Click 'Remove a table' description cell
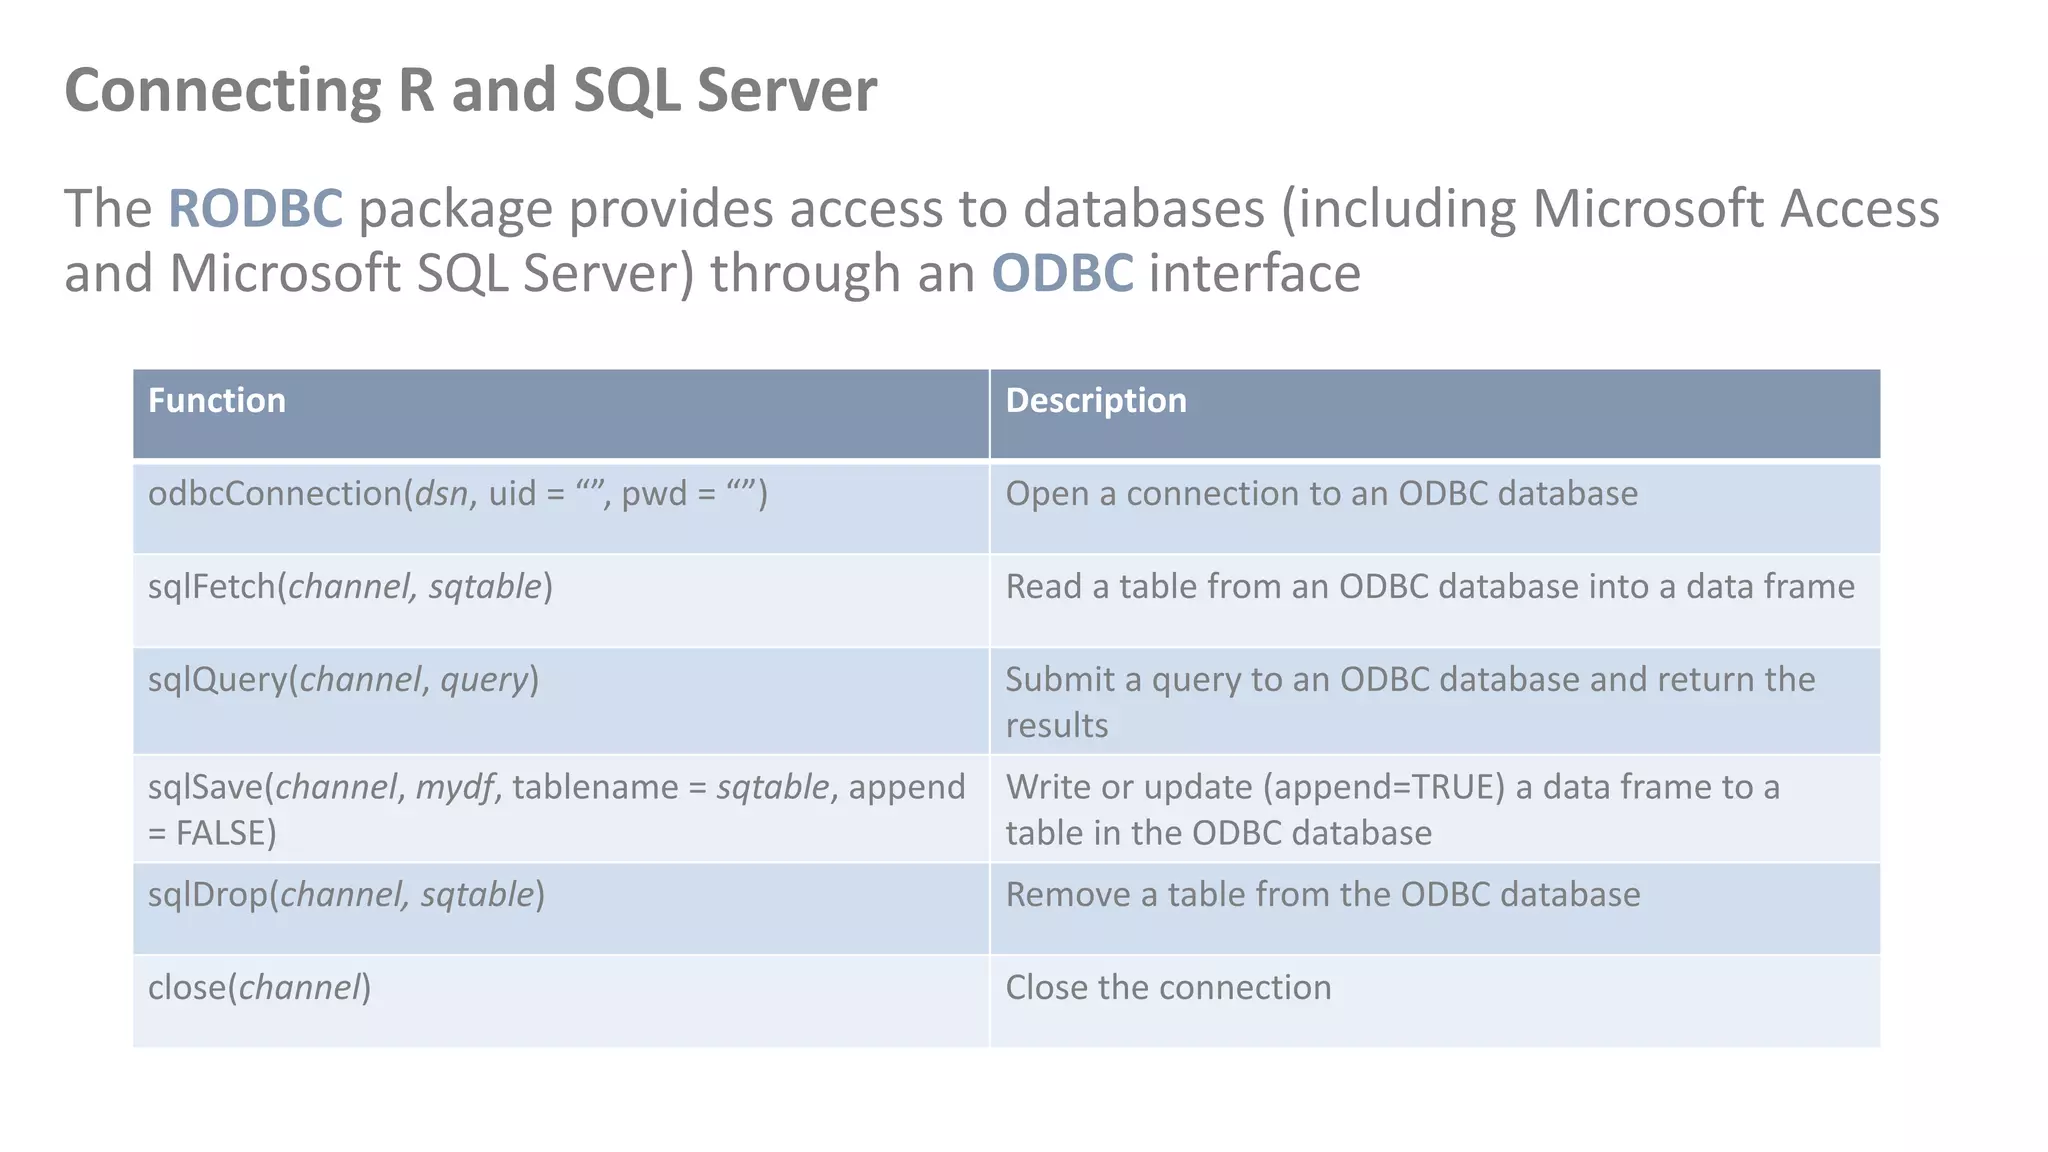The image size is (2048, 1152). point(1322,895)
